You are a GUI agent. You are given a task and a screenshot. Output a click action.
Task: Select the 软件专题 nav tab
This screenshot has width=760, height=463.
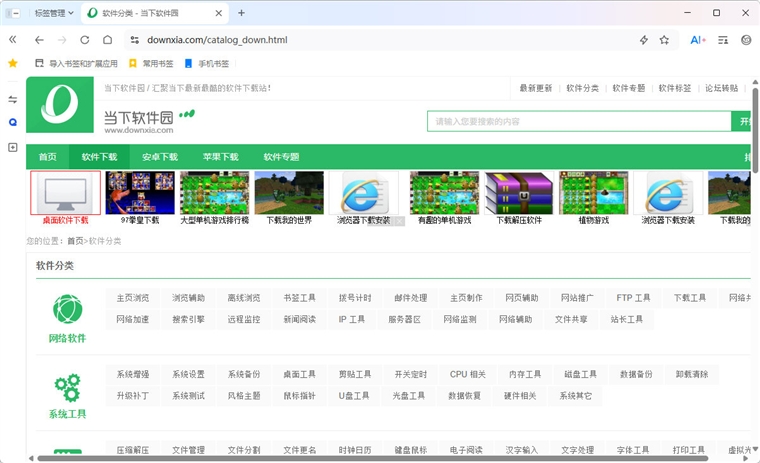281,157
